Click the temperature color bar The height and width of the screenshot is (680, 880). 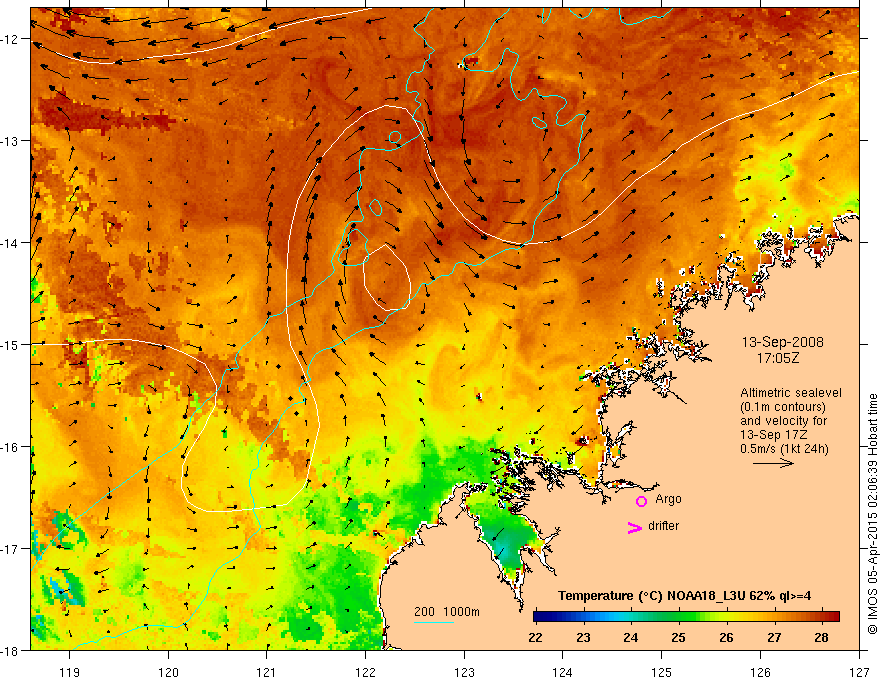[686, 616]
